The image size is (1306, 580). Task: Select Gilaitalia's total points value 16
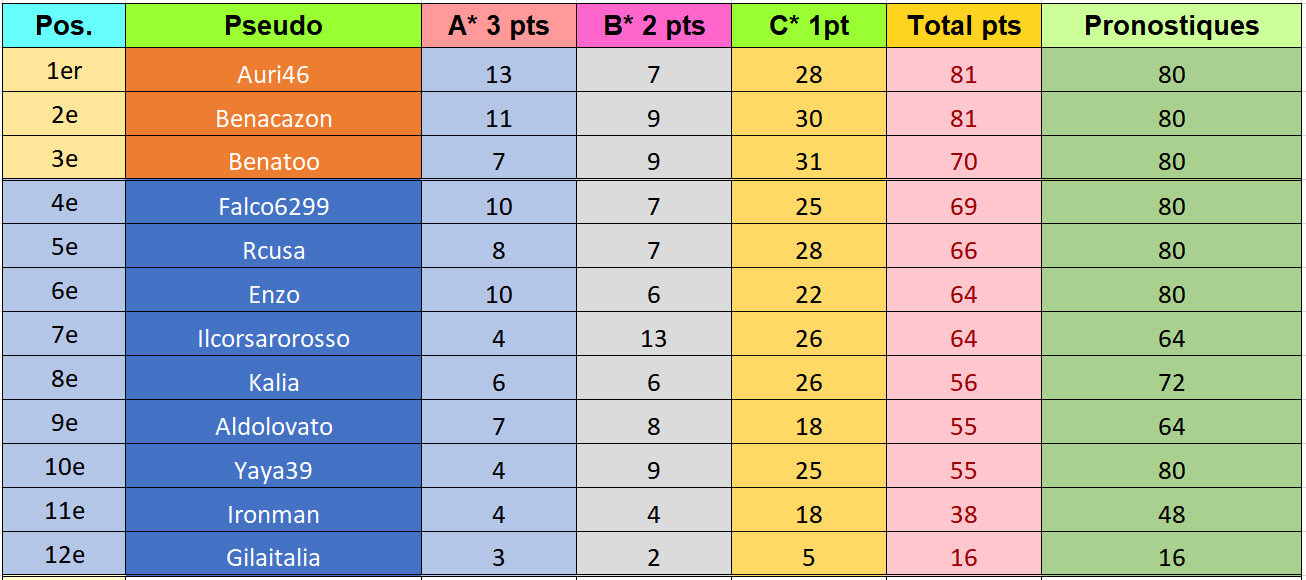click(x=964, y=557)
